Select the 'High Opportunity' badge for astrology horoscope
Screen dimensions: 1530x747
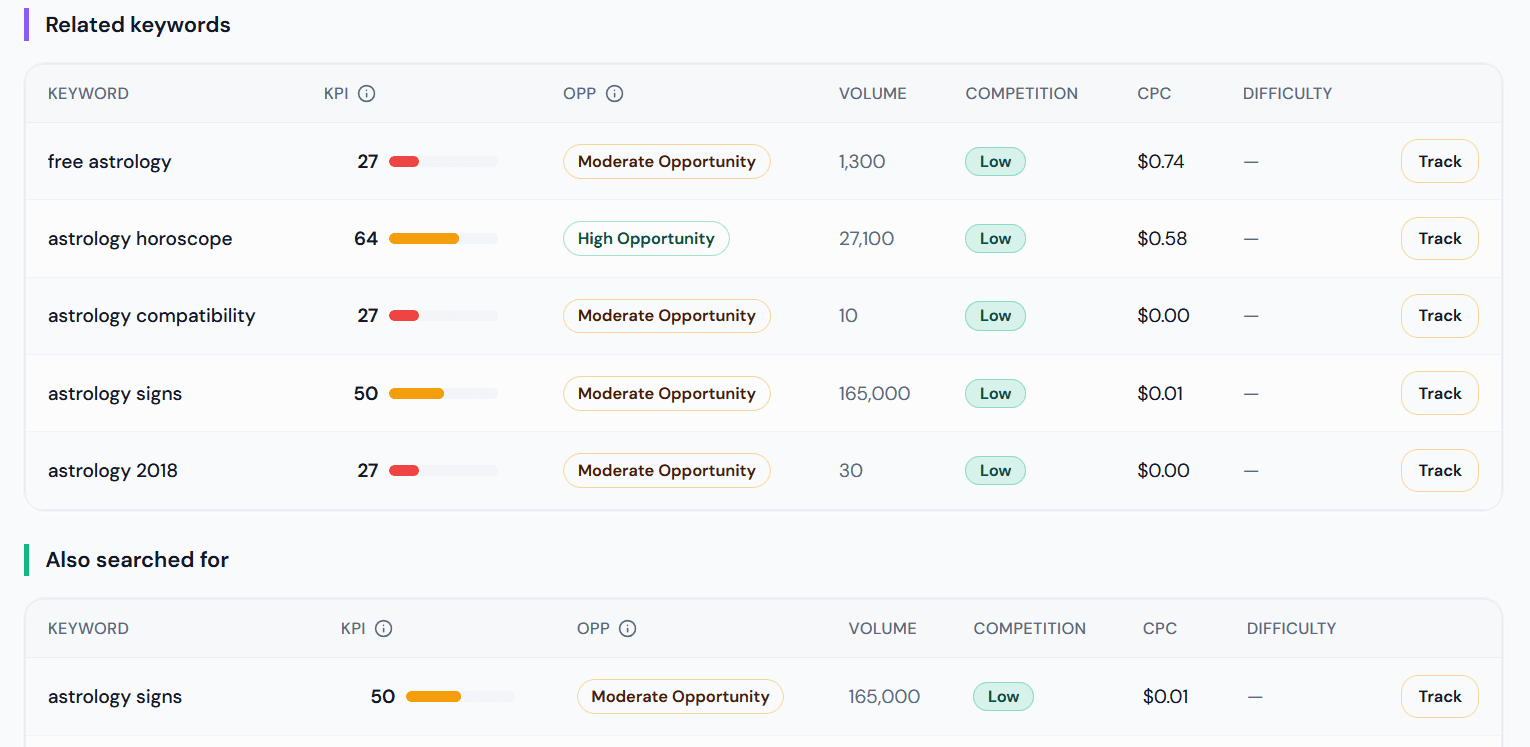[x=646, y=238]
